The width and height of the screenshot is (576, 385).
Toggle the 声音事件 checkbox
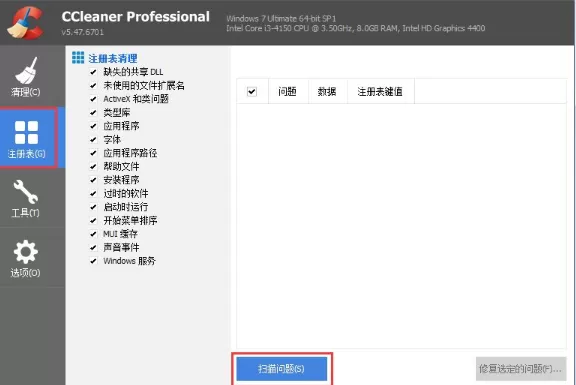[93, 247]
